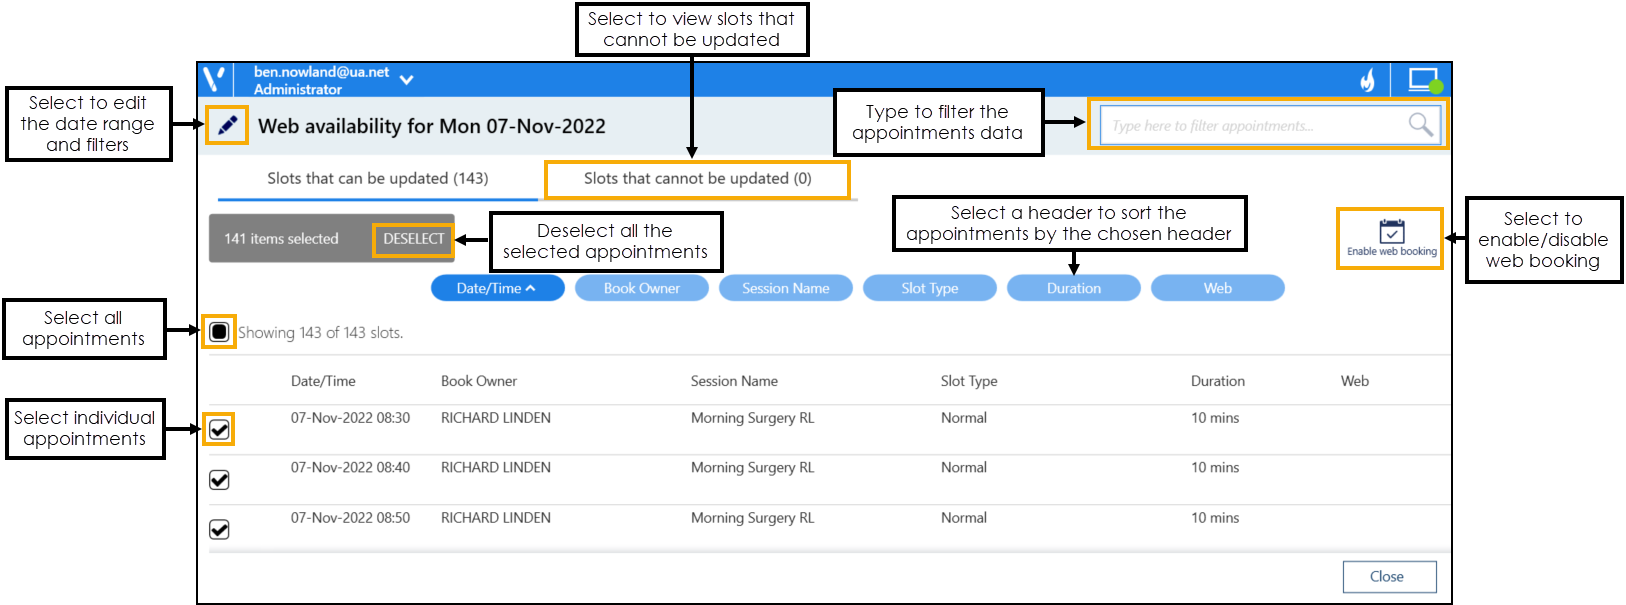Viewport: 1626px width, 605px height.
Task: Click the Close button
Action: coord(1388,577)
